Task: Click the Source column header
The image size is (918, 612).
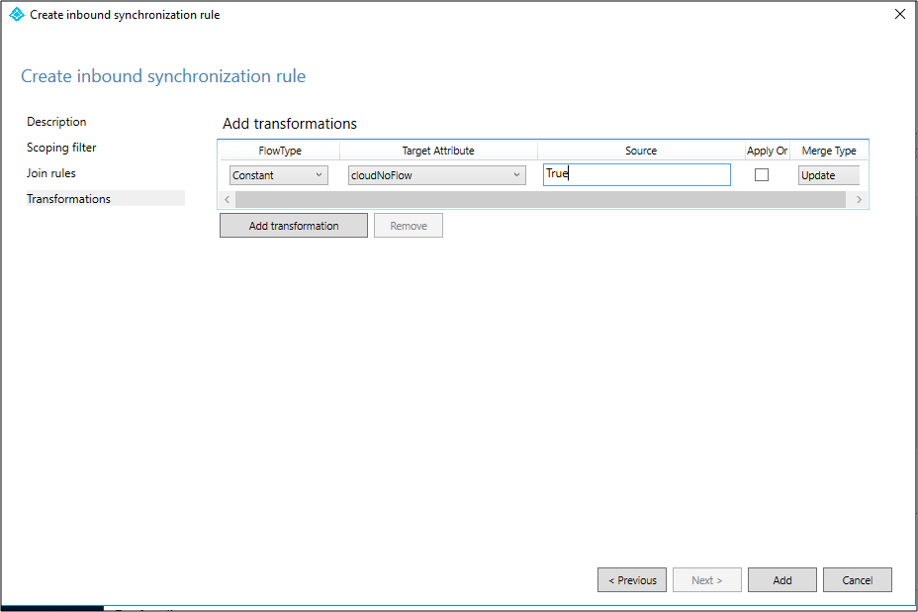Action: coord(640,151)
